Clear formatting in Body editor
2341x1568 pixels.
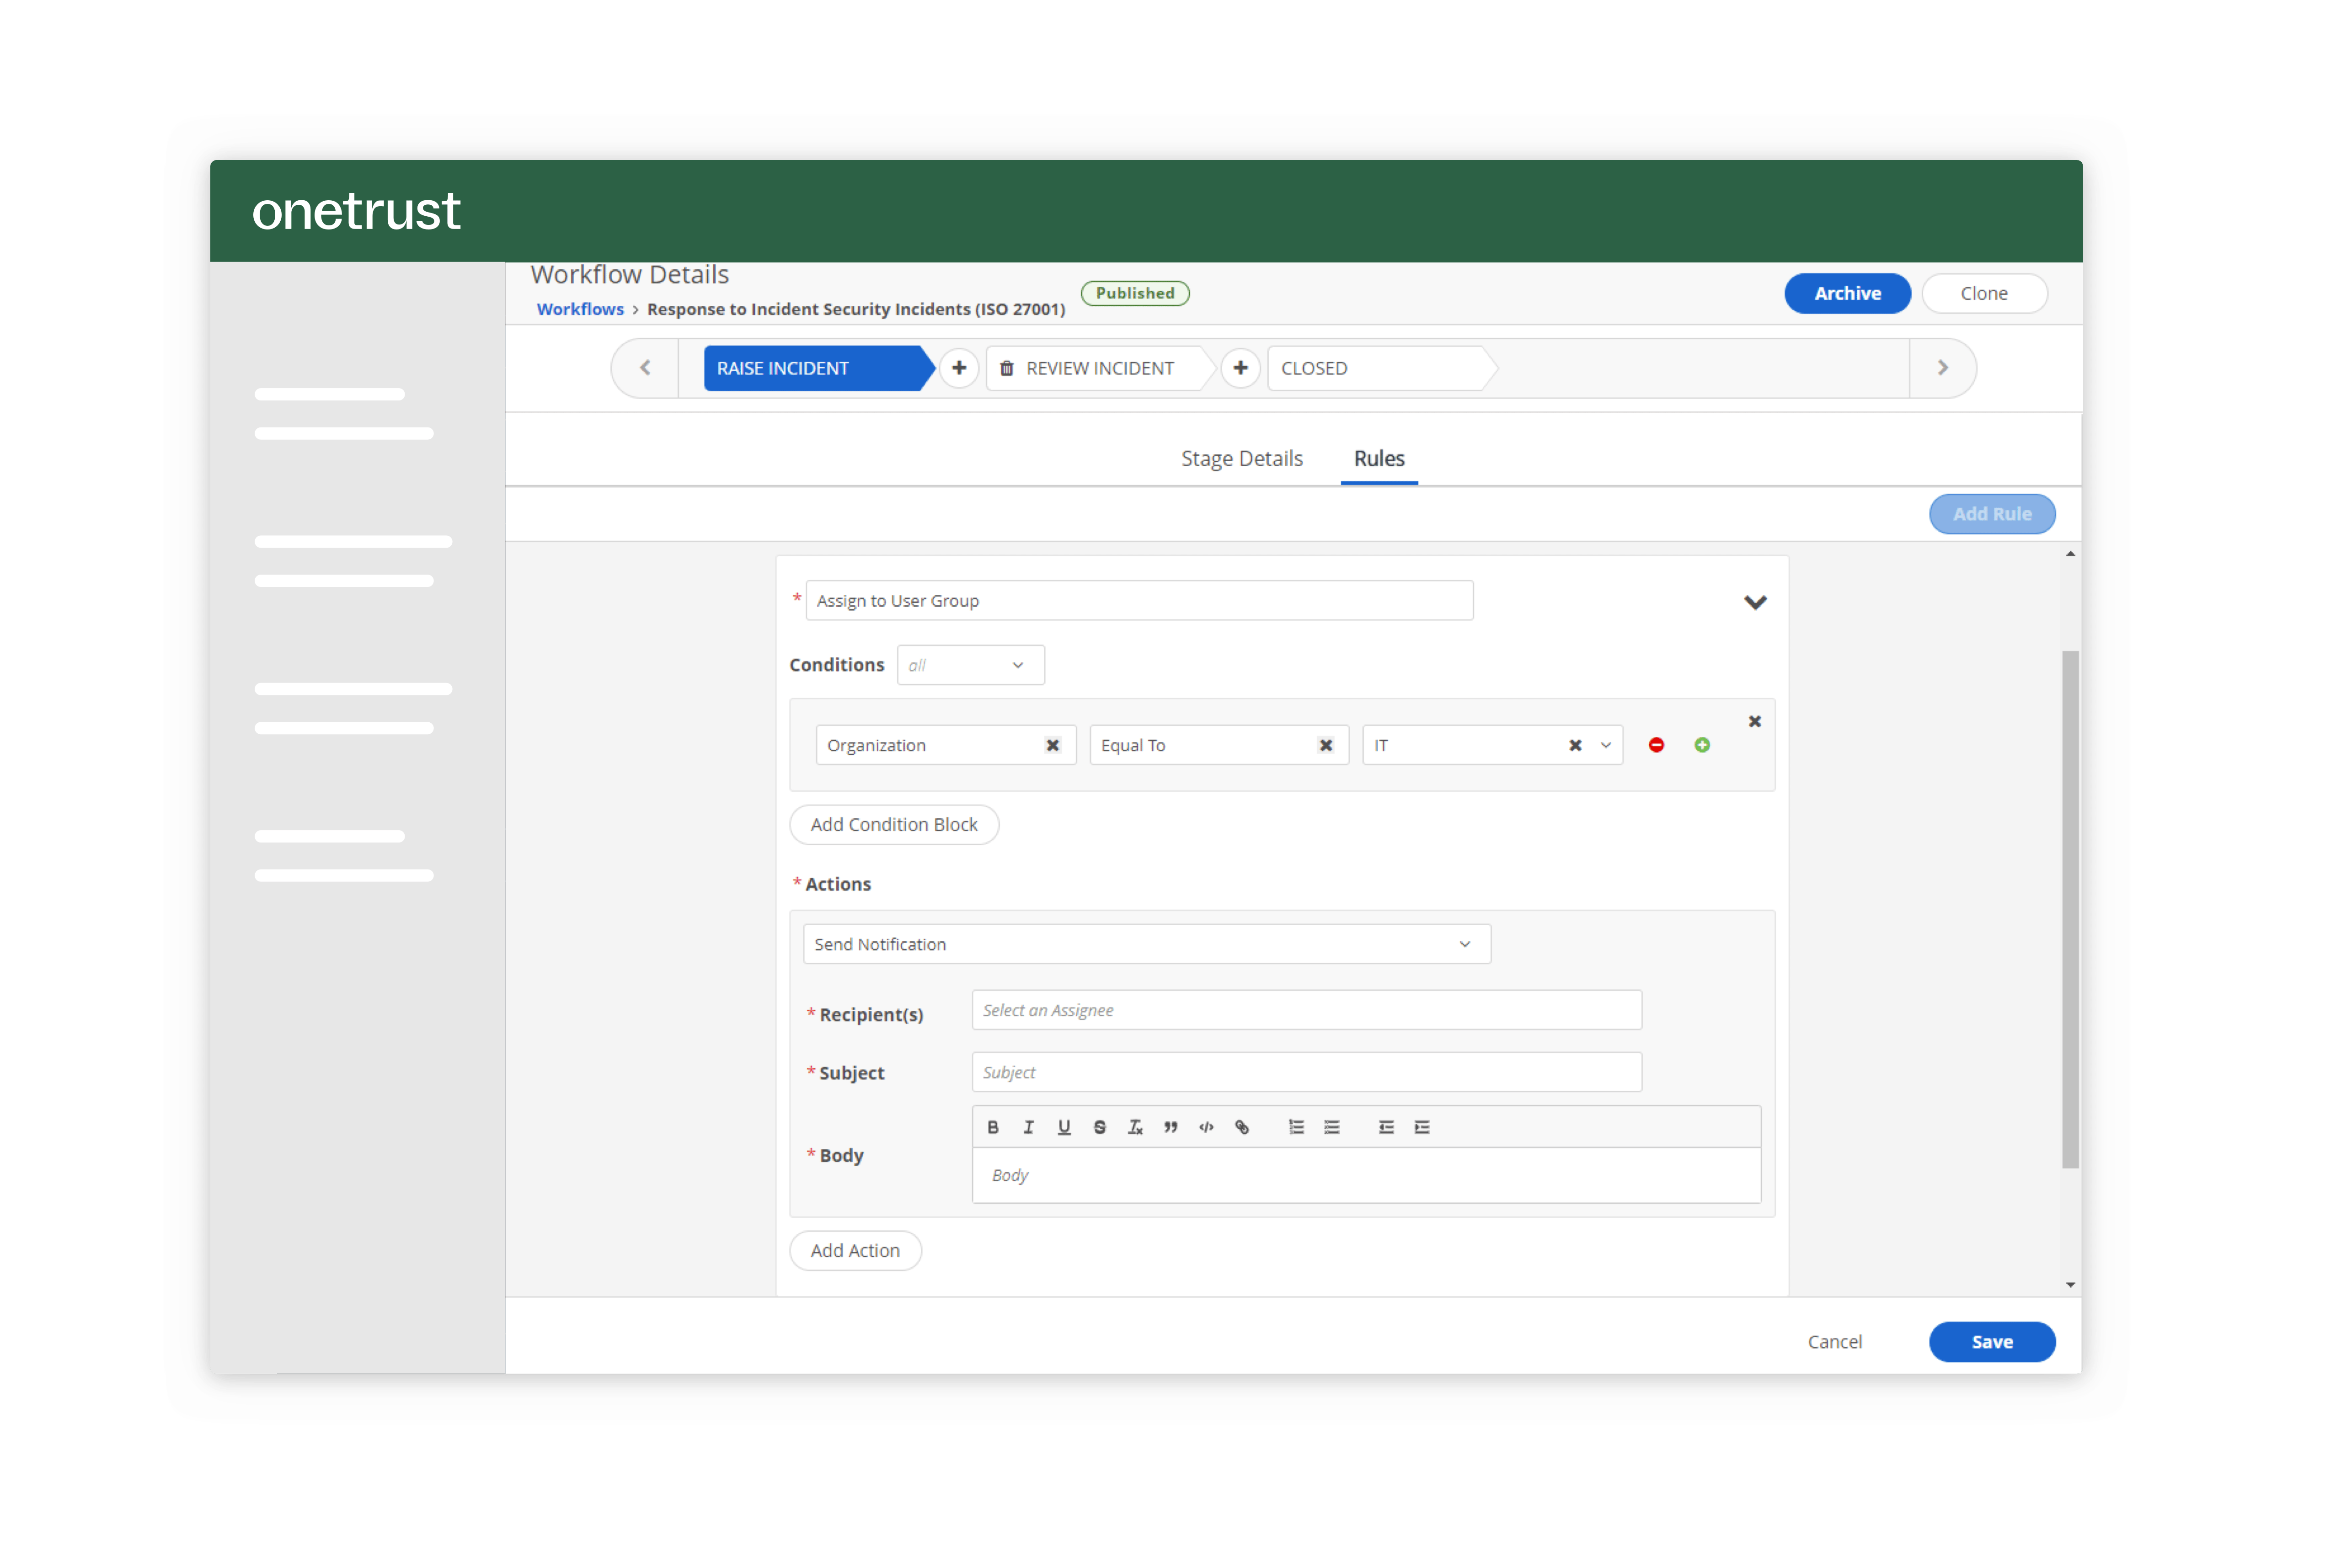tap(1135, 1127)
